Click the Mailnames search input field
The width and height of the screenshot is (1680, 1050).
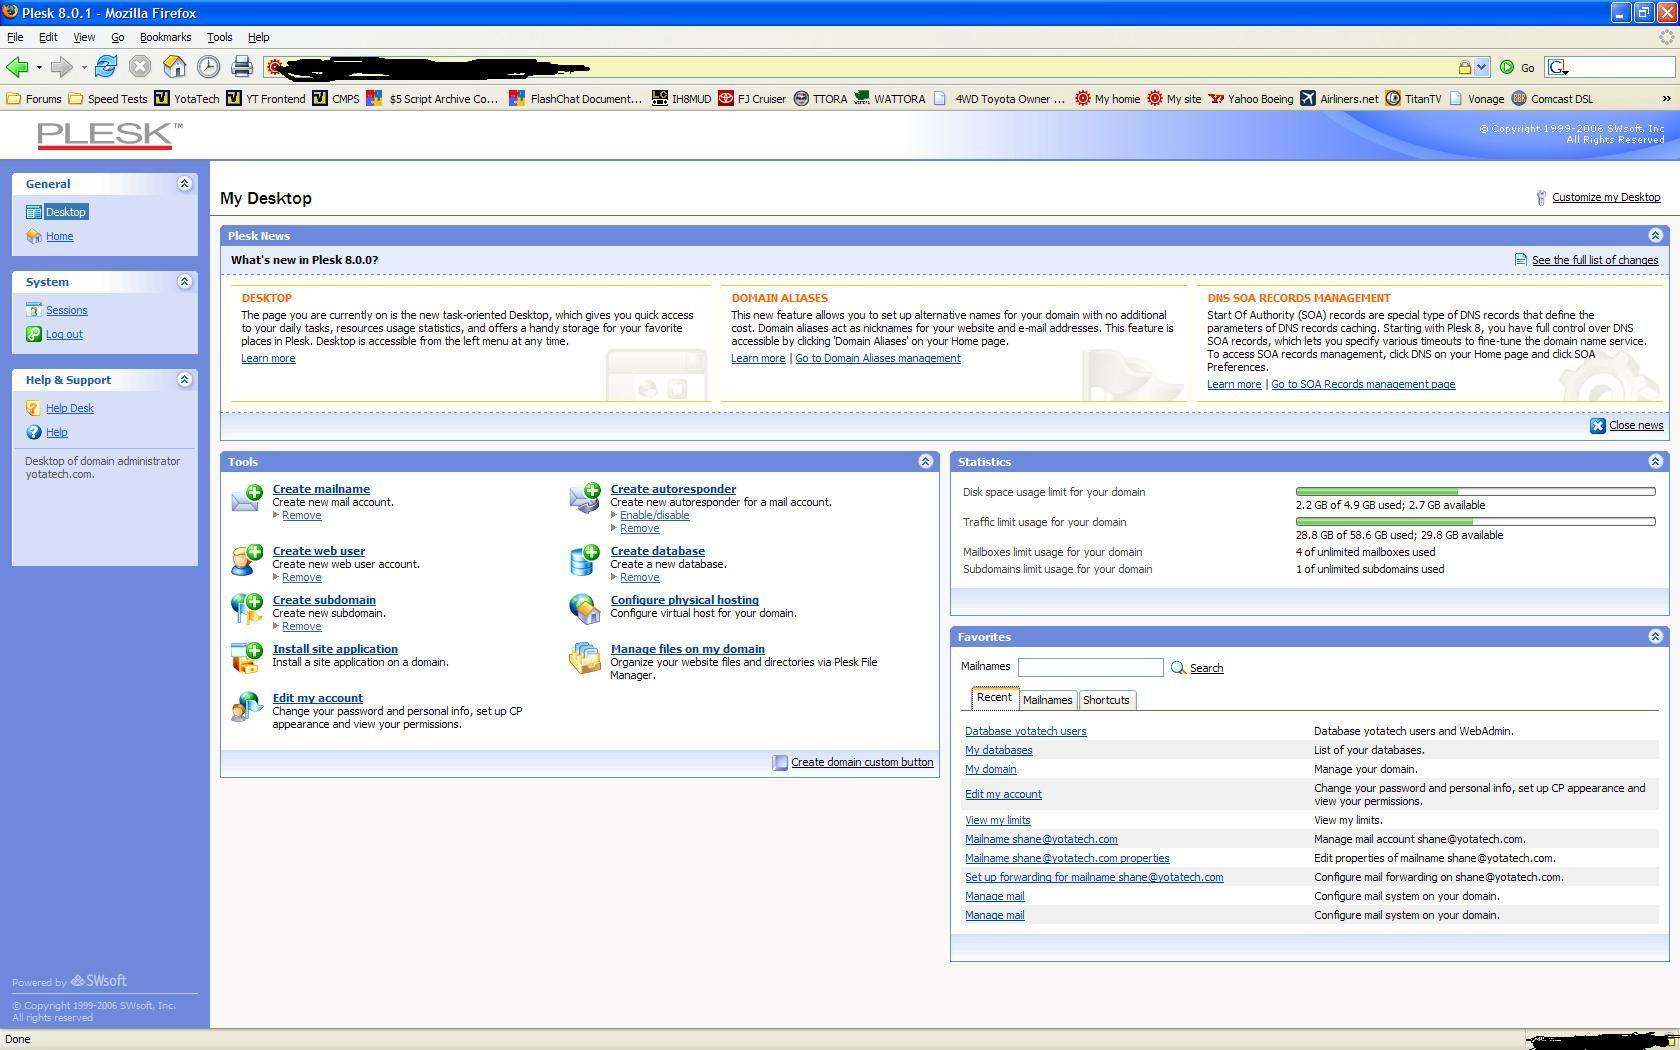(x=1090, y=667)
